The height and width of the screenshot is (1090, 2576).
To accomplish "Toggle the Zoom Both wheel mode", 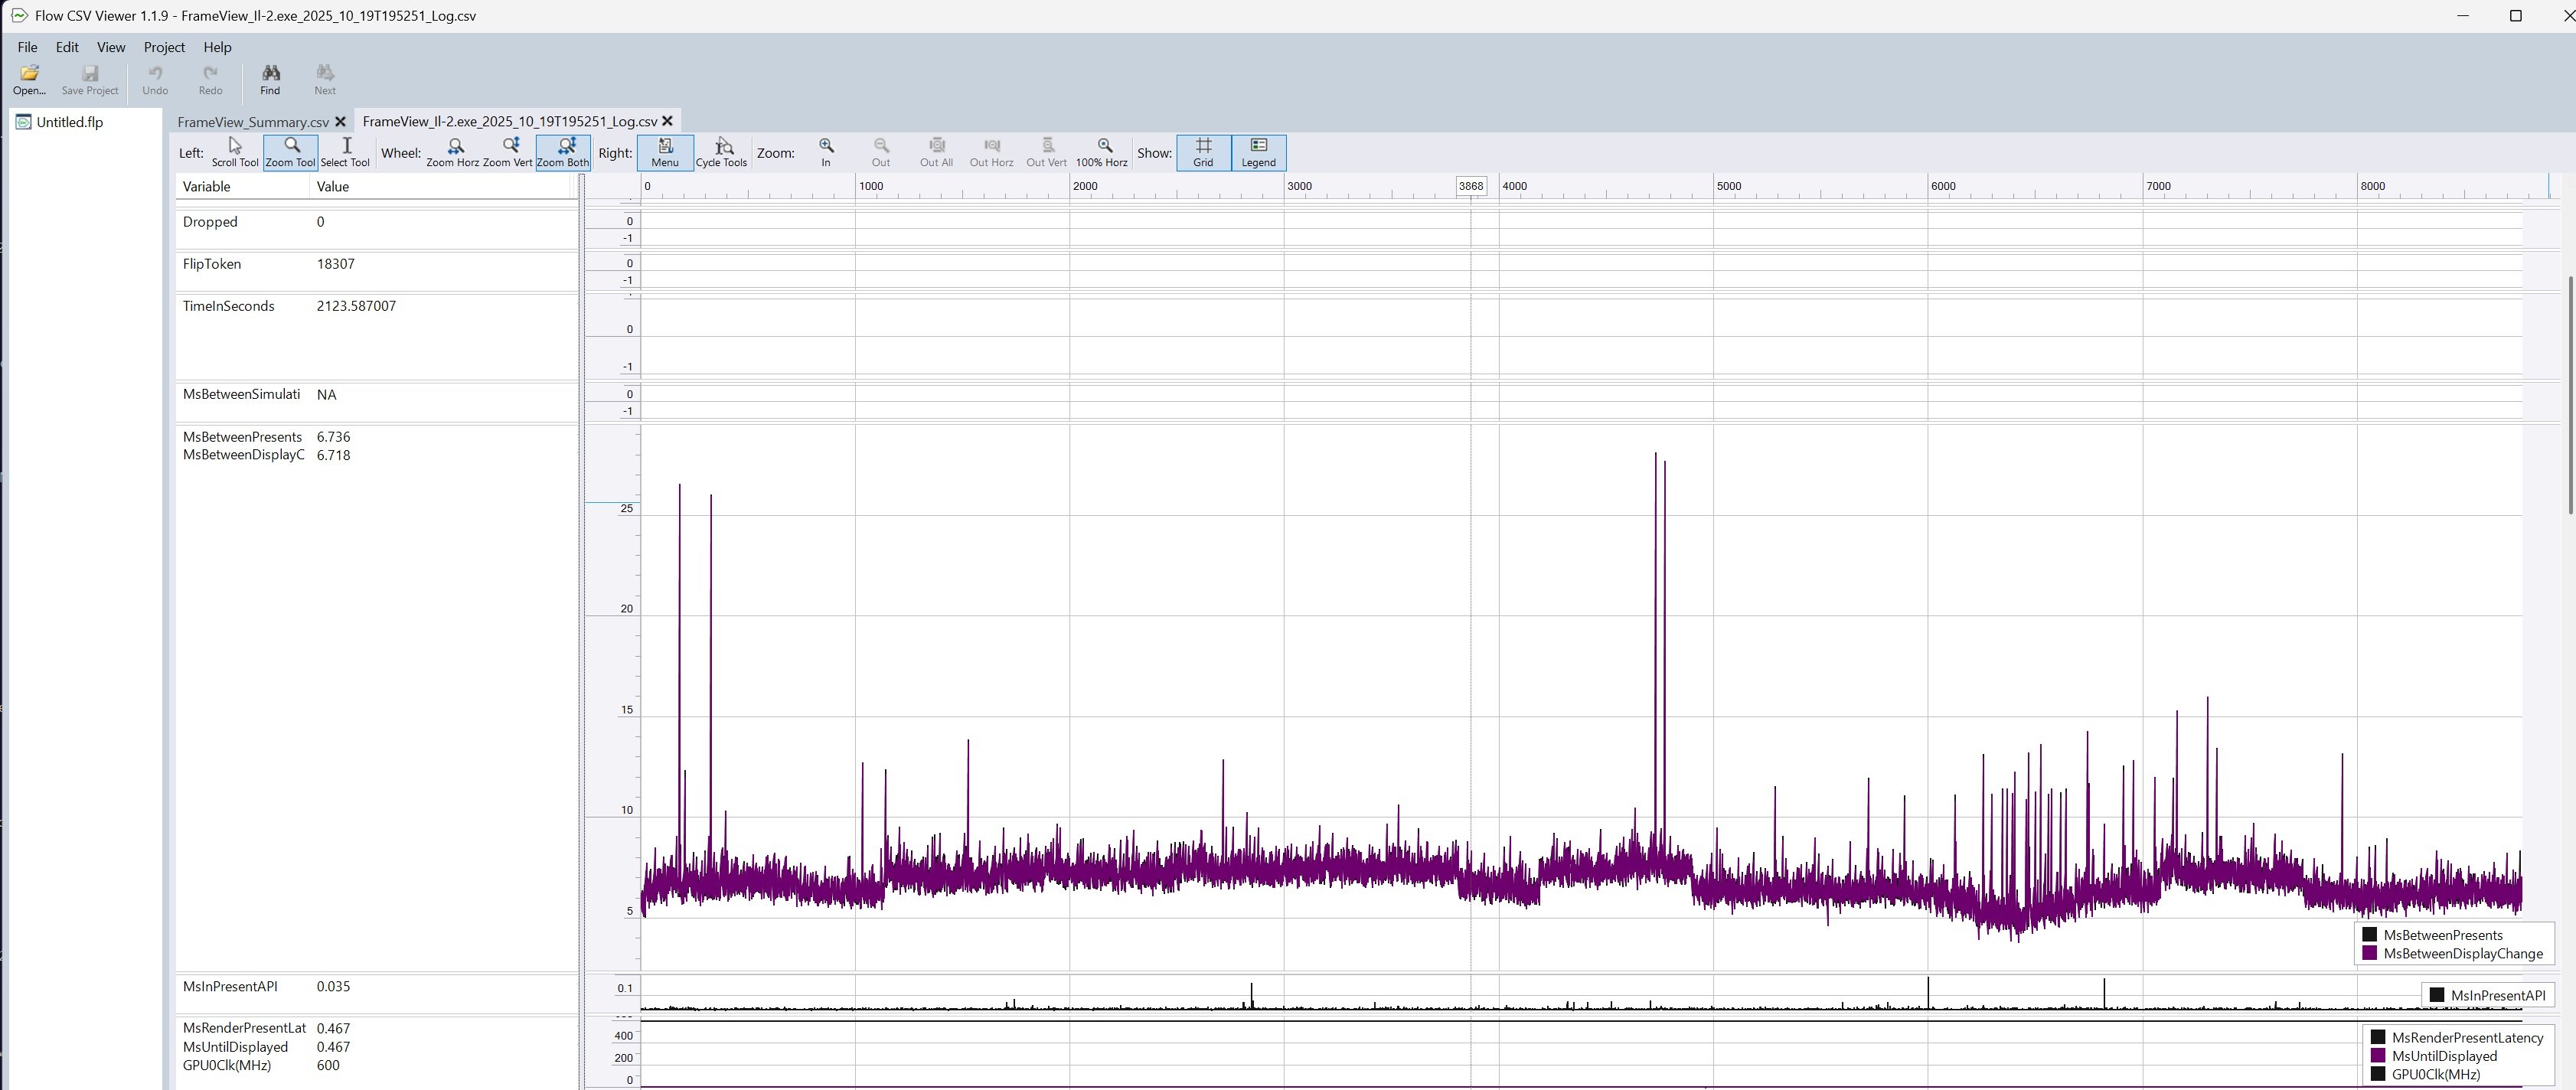I will pos(563,152).
